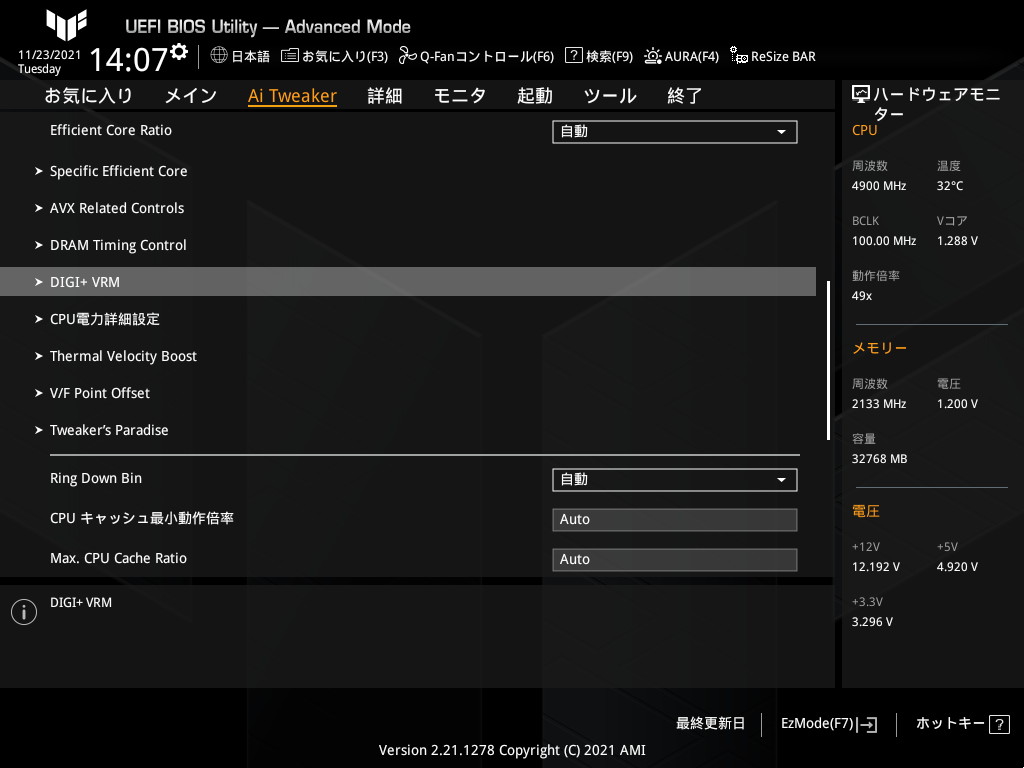Click the Max. CPU Cache Ratio label
This screenshot has height=768, width=1024.
point(118,558)
